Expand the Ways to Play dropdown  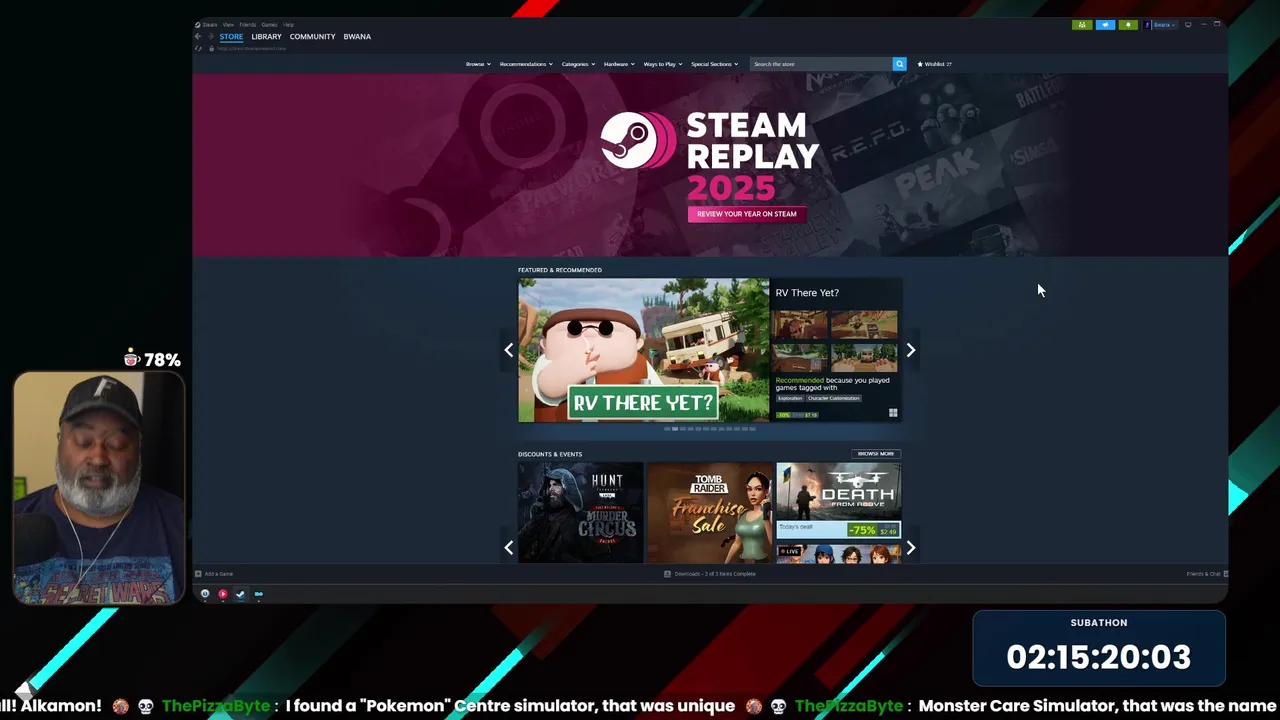pyautogui.click(x=662, y=64)
